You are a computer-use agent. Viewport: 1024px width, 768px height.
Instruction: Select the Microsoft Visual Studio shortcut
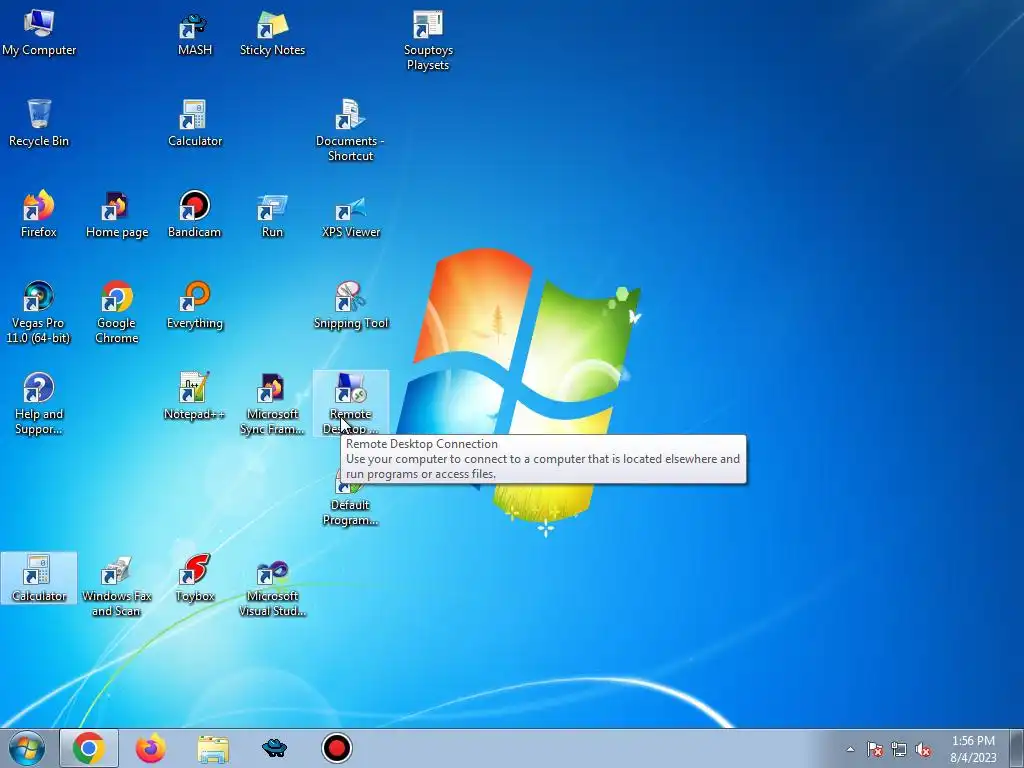(272, 586)
